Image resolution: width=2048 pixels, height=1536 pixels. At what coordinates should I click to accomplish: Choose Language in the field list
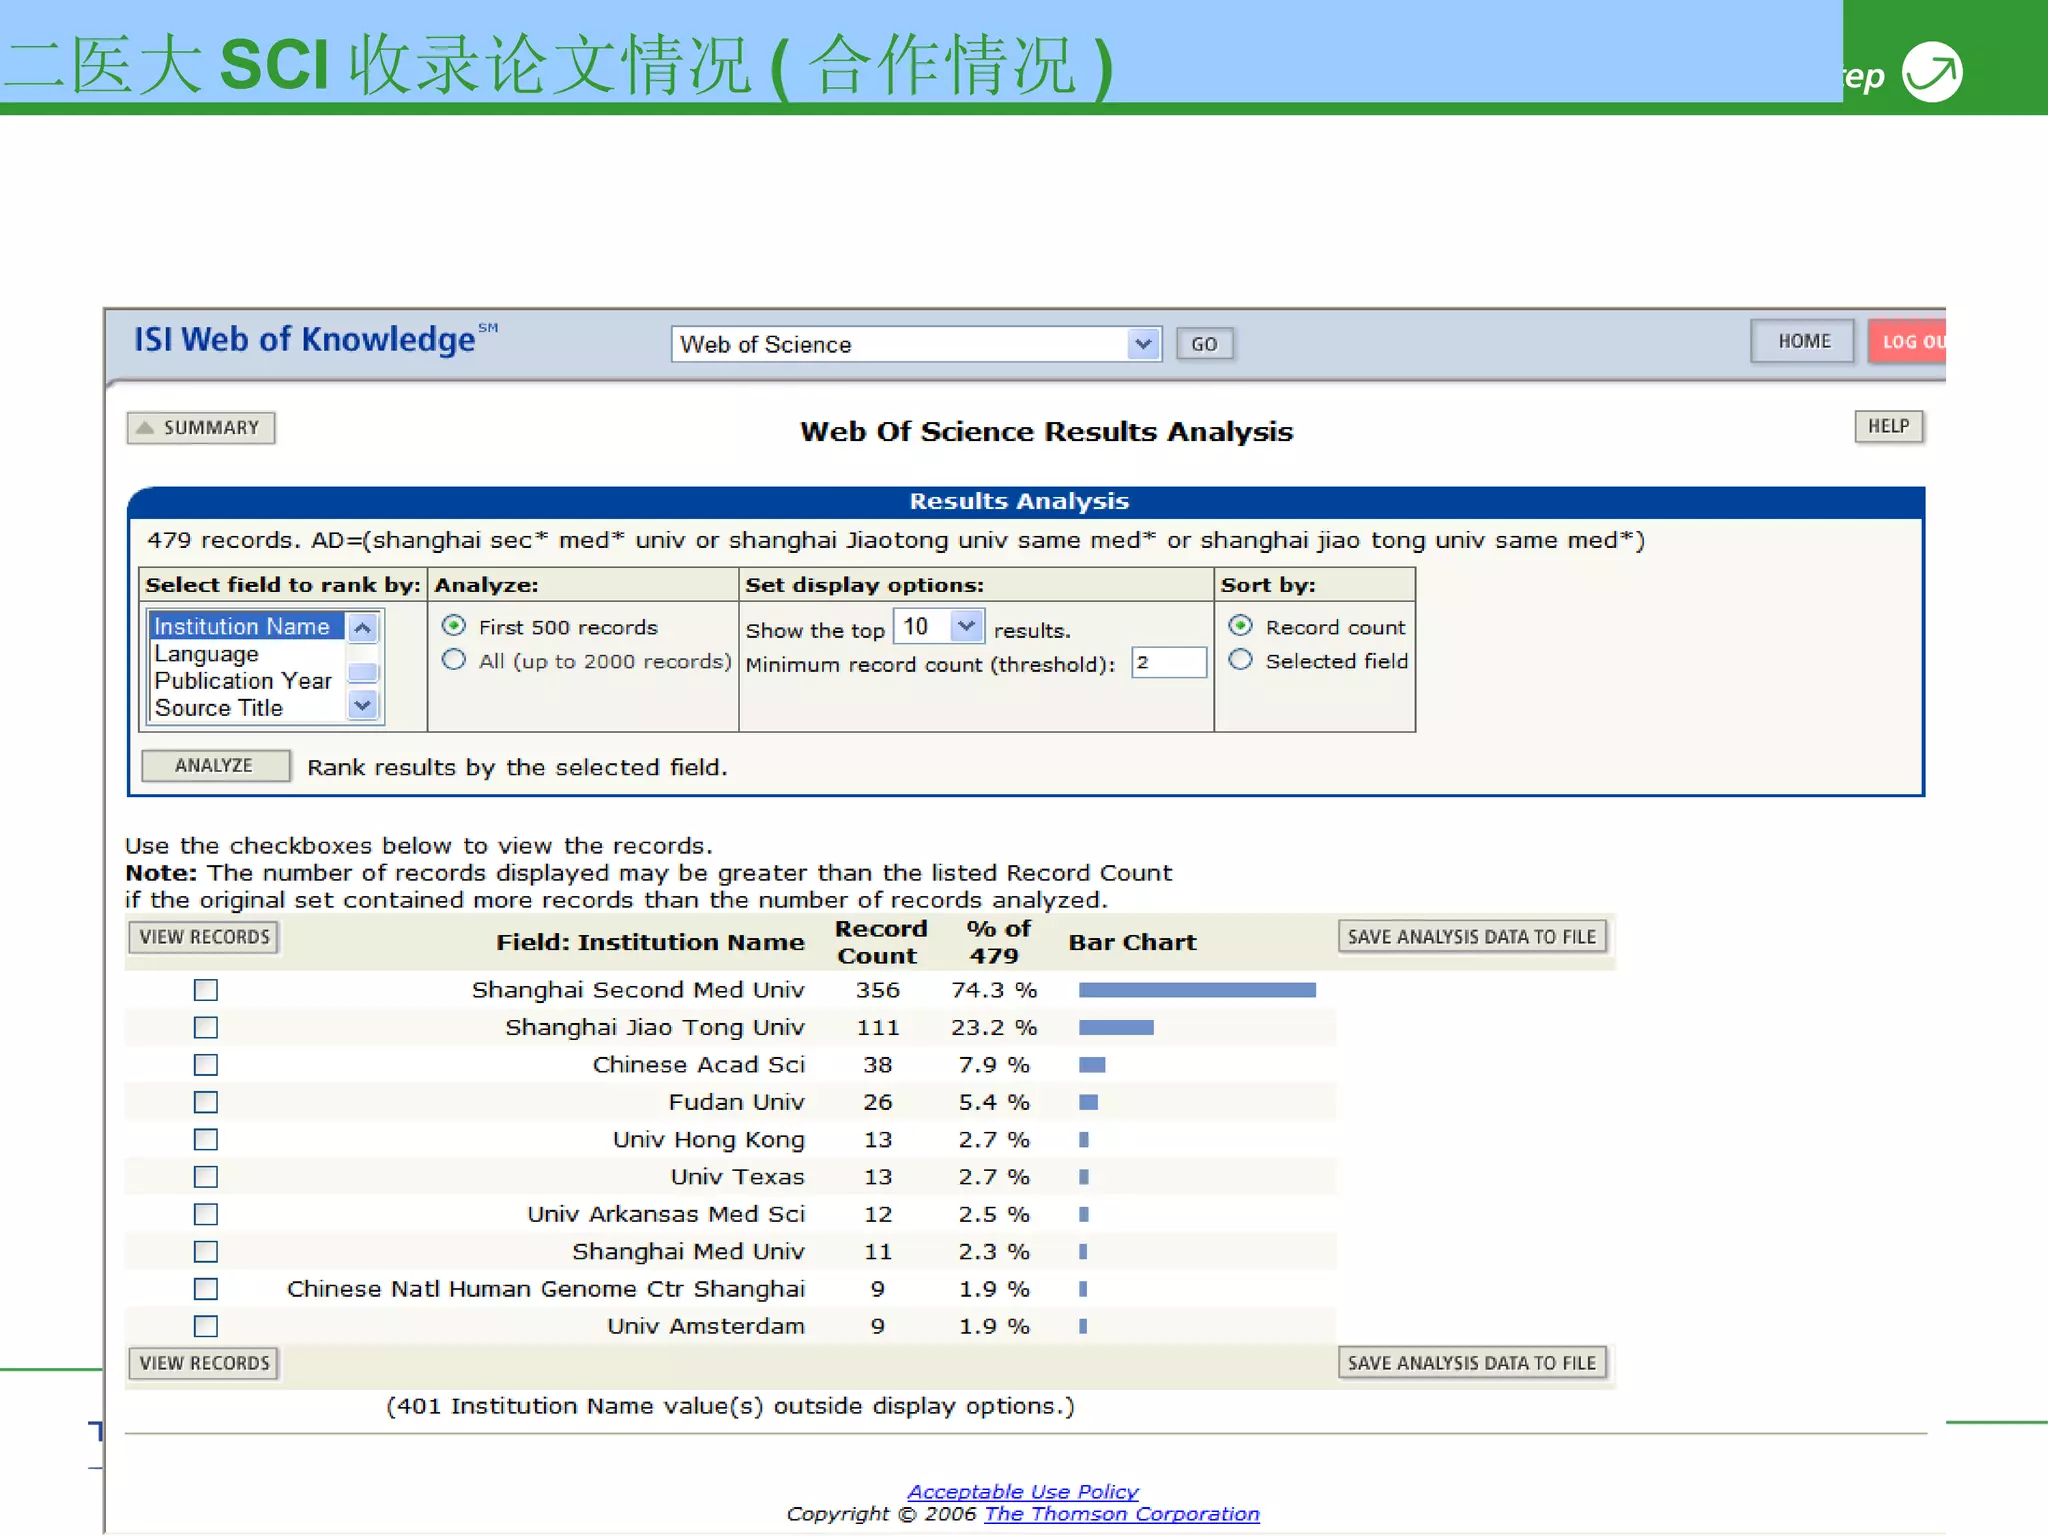click(207, 654)
